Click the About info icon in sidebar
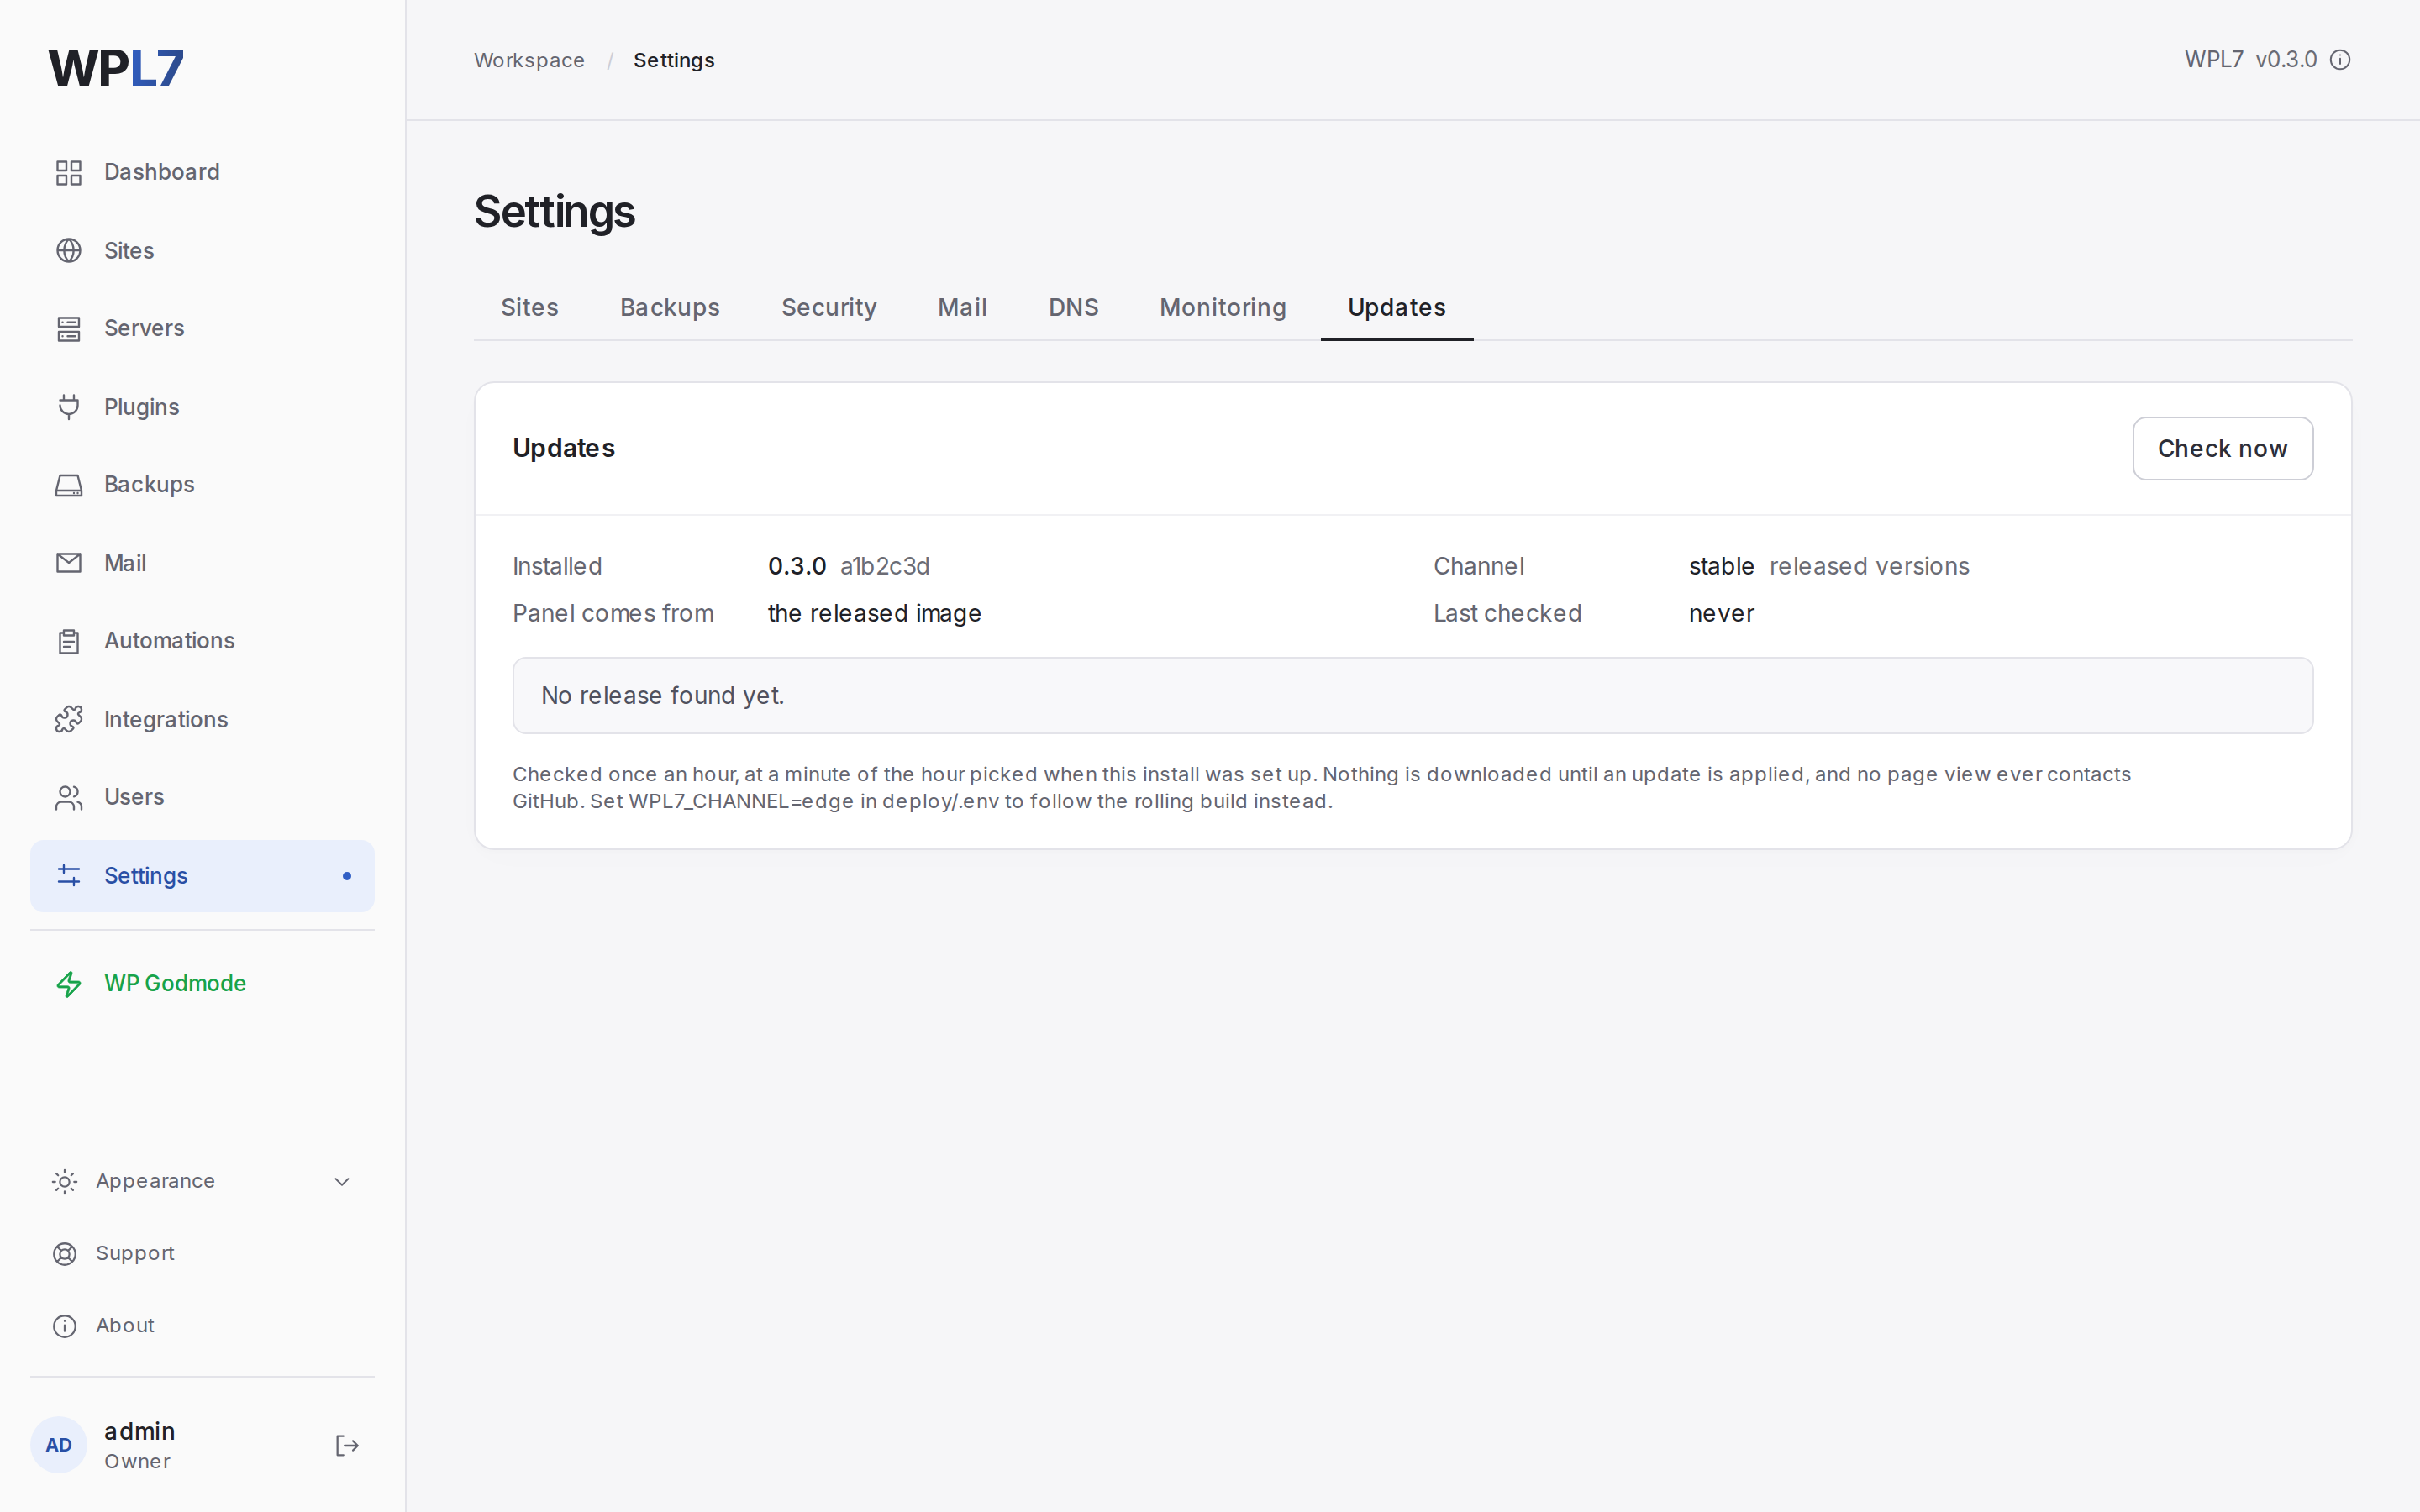 [64, 1326]
